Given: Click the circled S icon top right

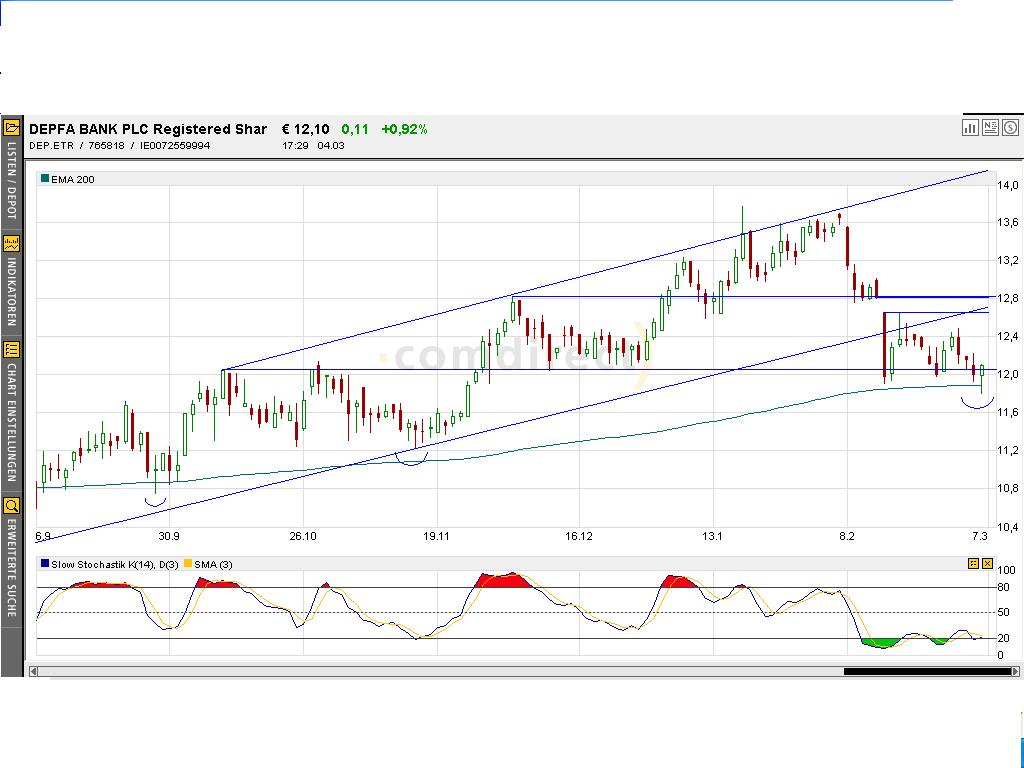Looking at the screenshot, I should 1011,128.
